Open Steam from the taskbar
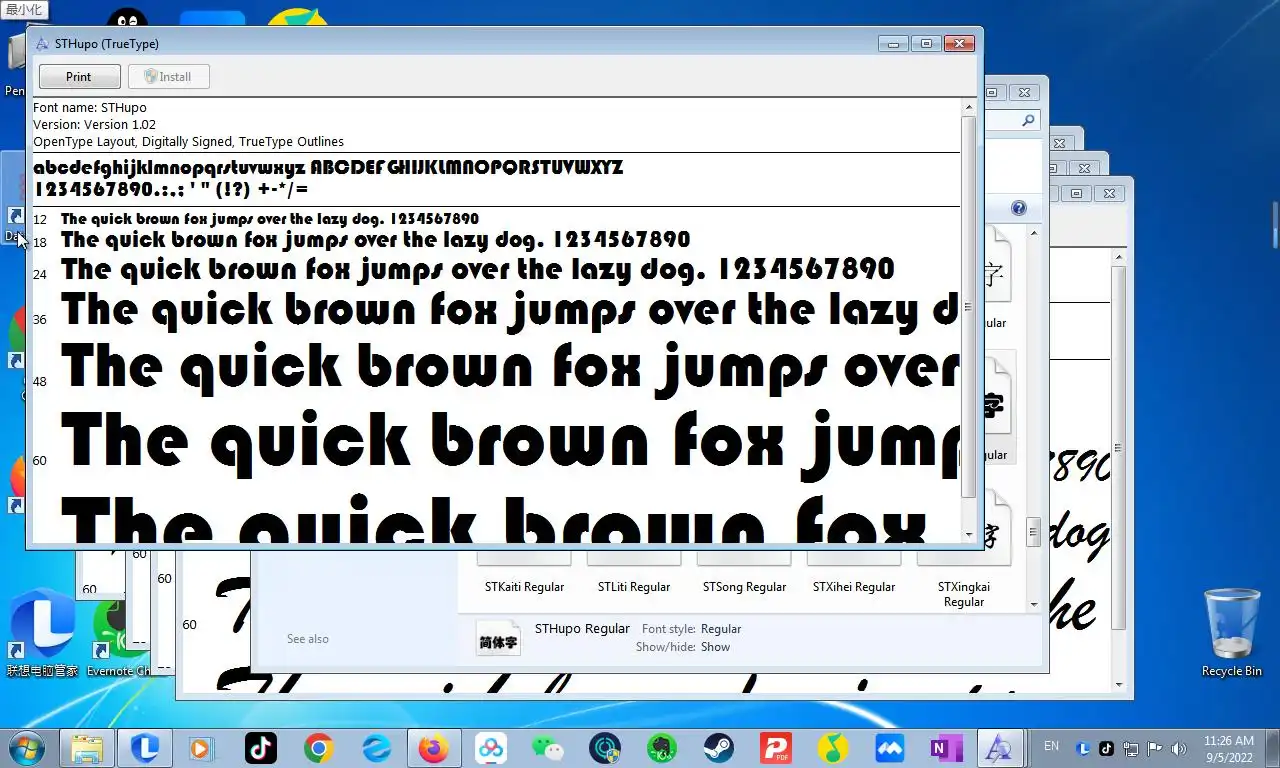Viewport: 1280px width, 768px height. pyautogui.click(x=719, y=748)
